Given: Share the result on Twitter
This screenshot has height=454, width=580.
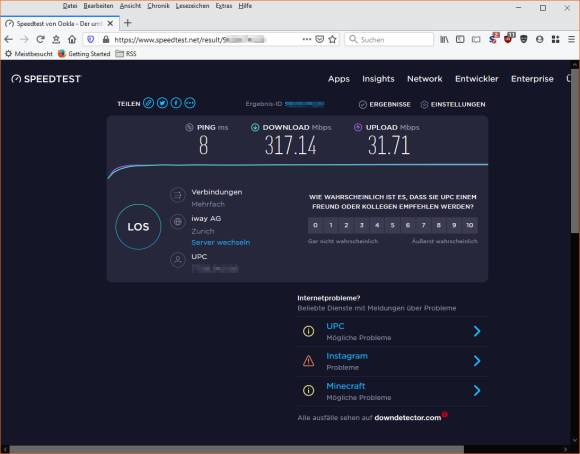Looking at the screenshot, I should 162,103.
